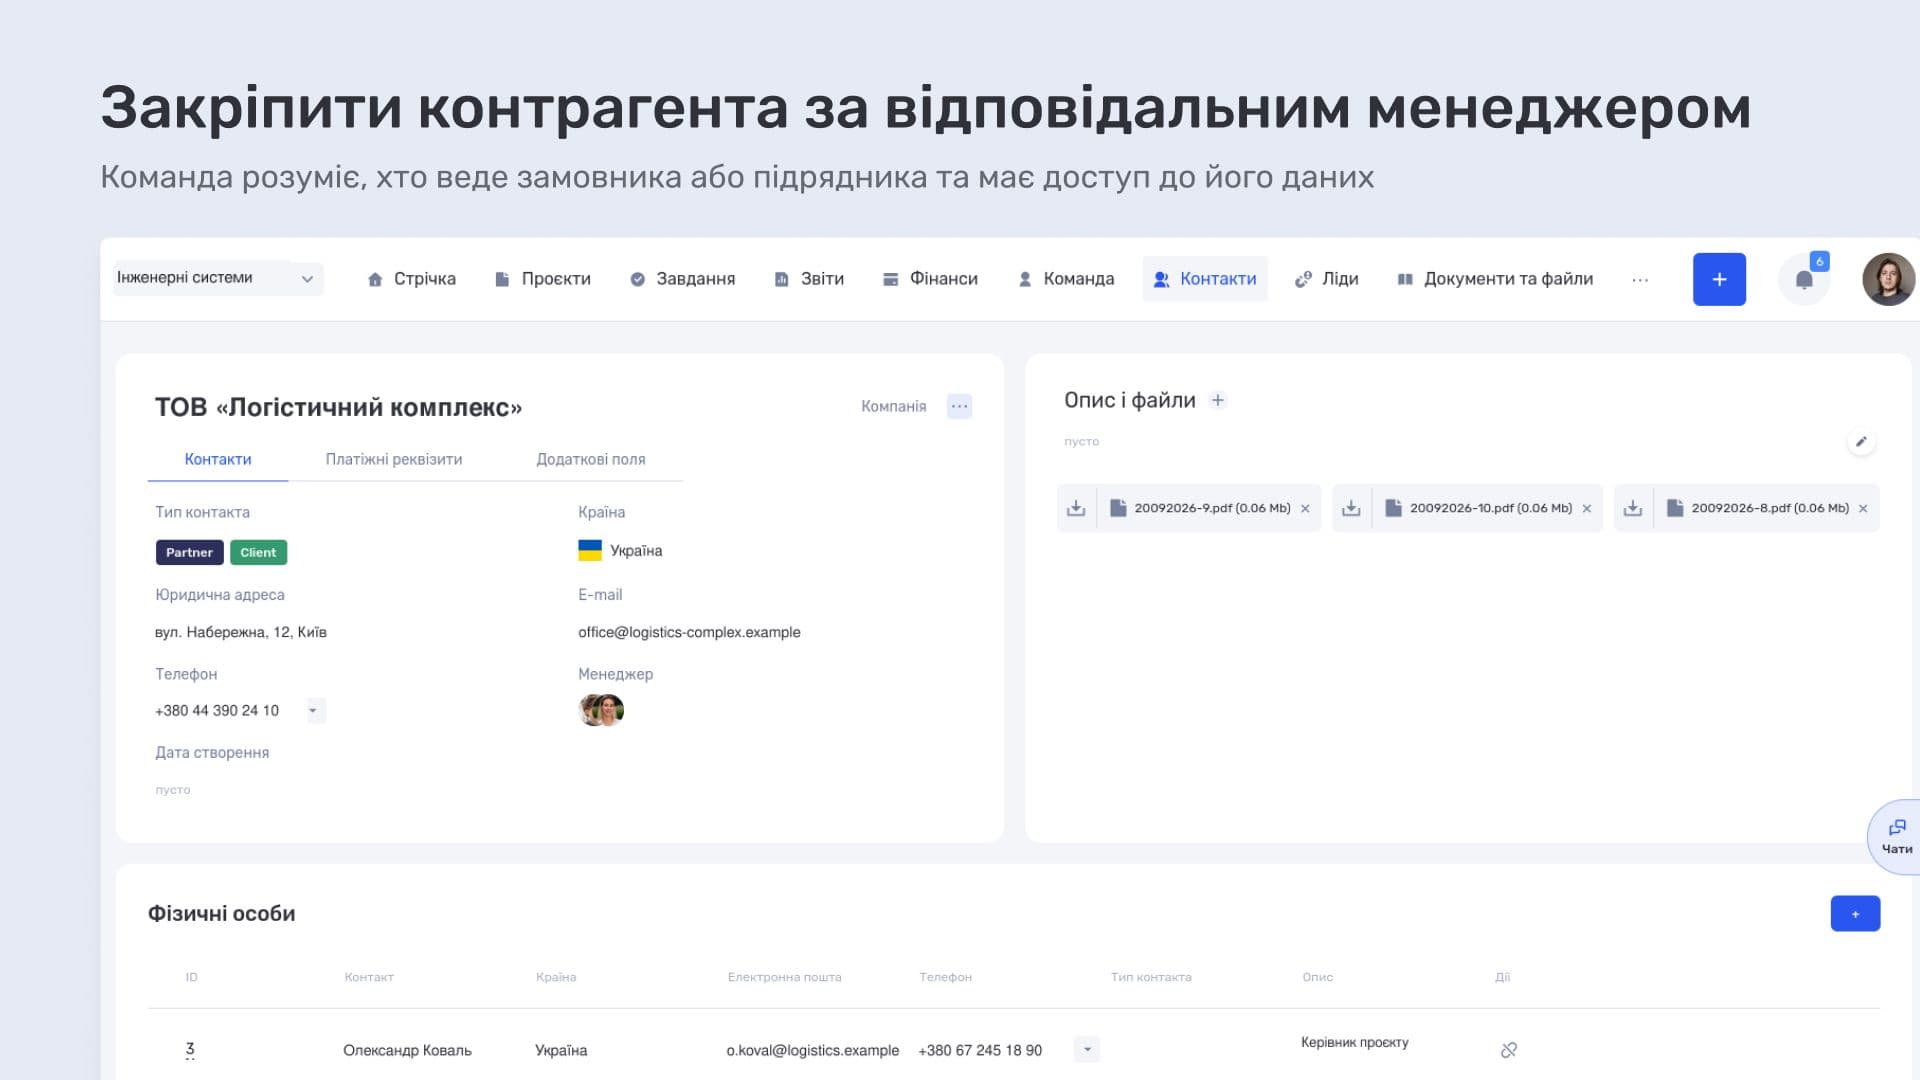
Task: Open the Чати chat widget
Action: [x=1896, y=837]
